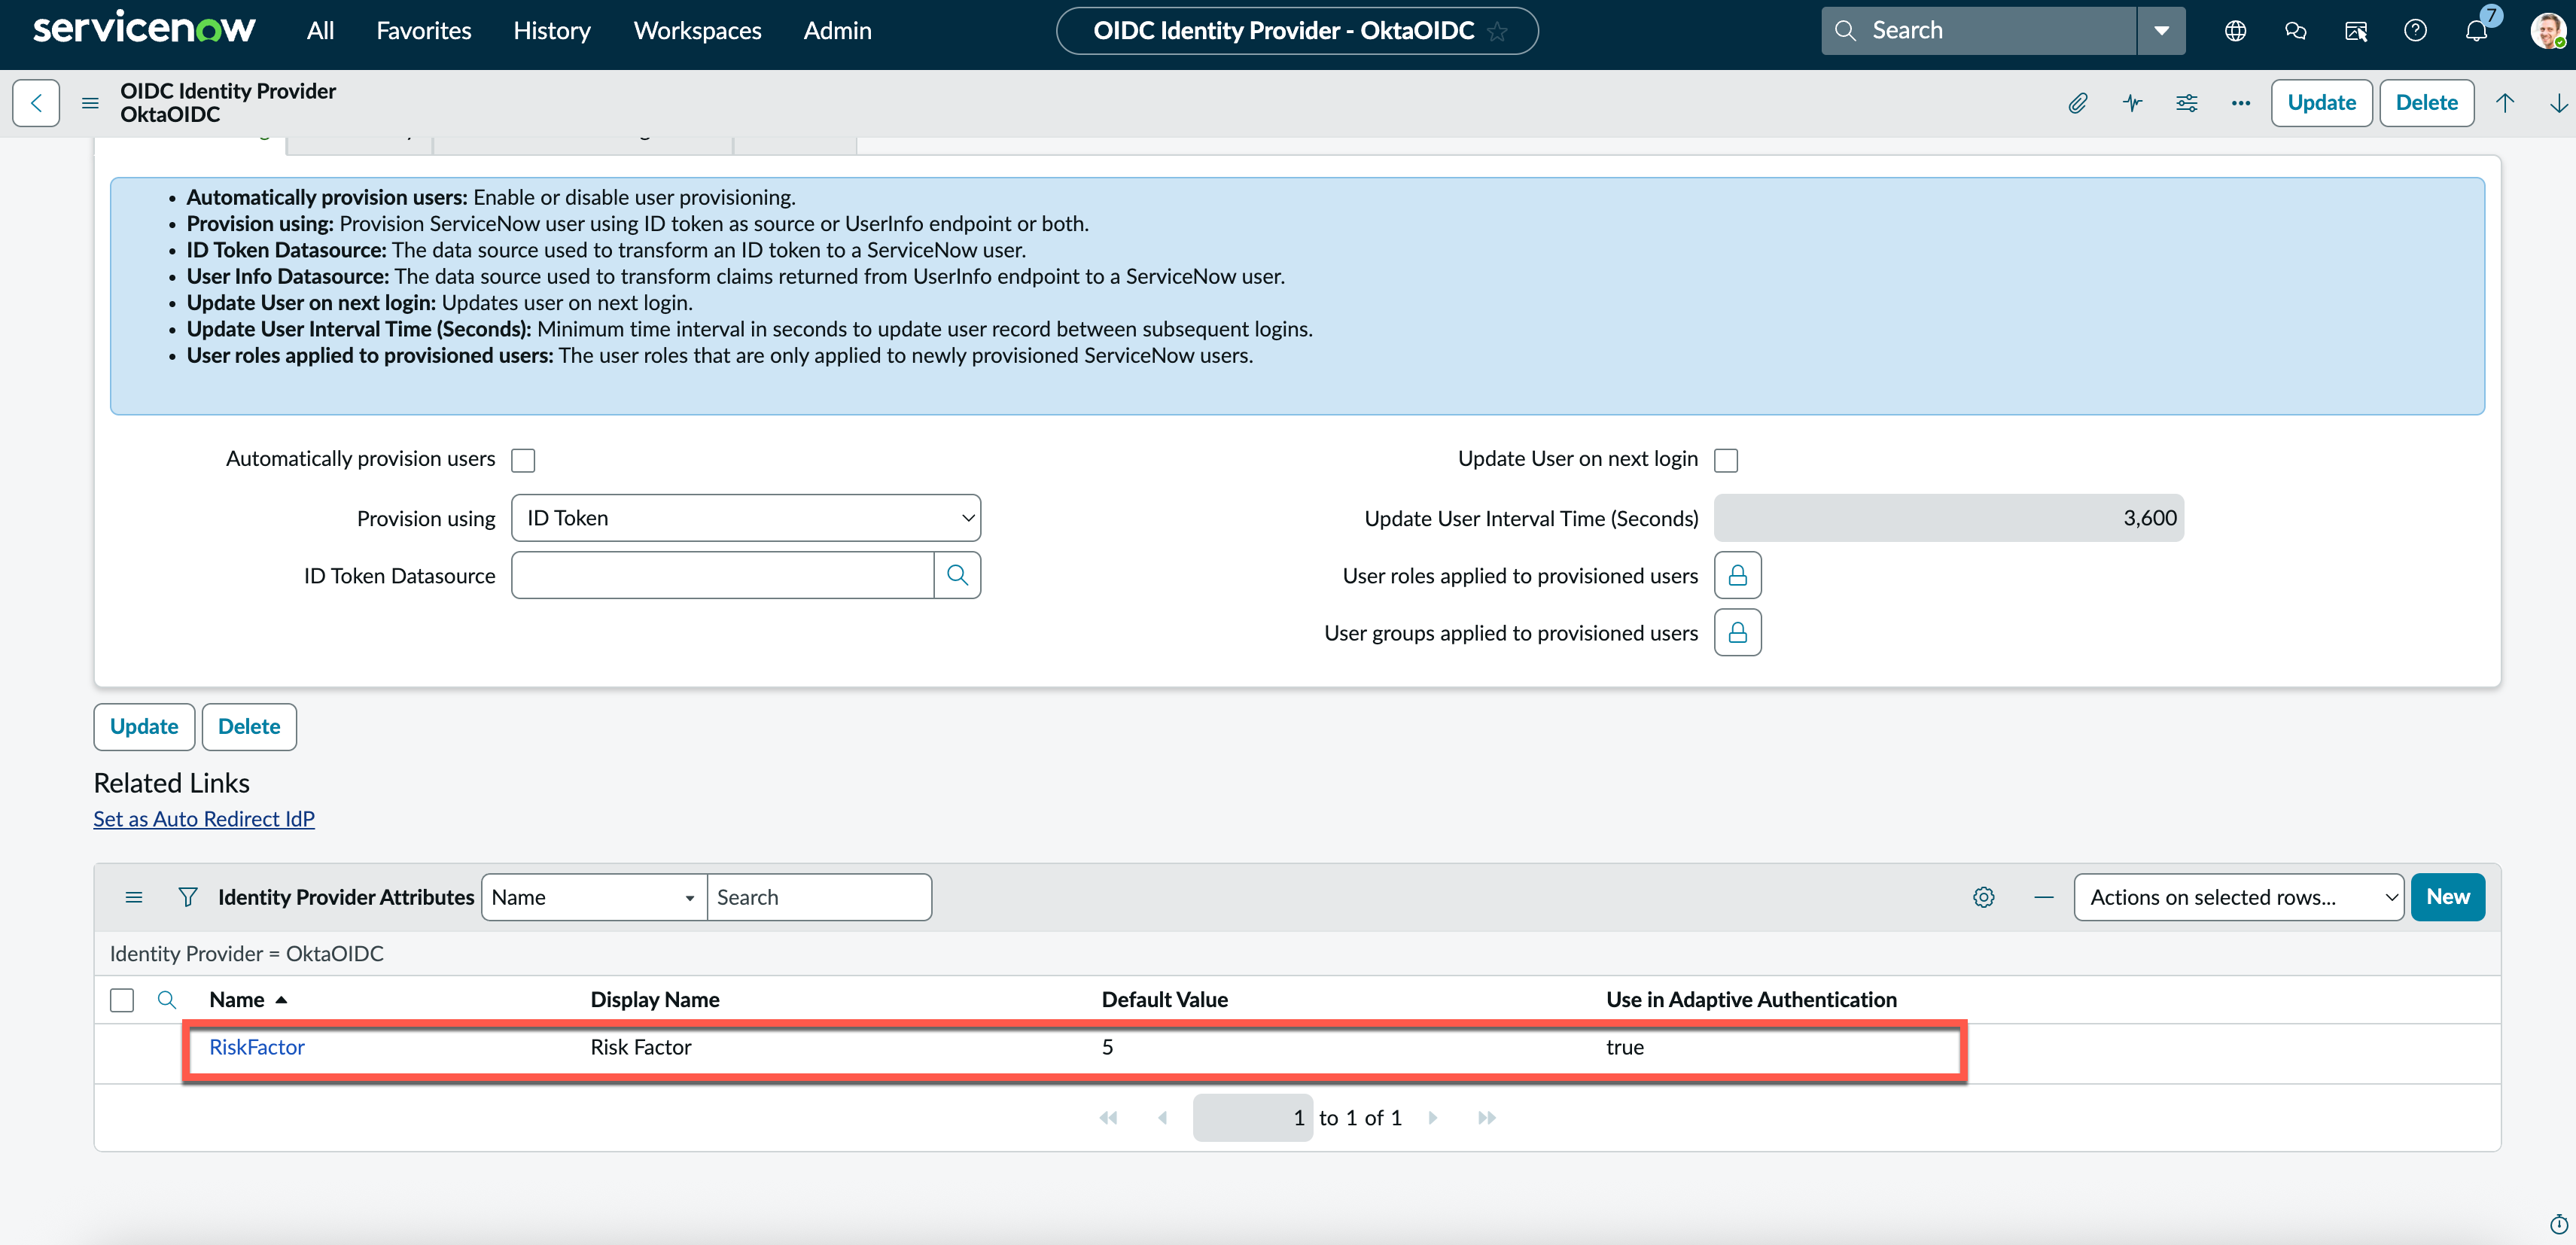The height and width of the screenshot is (1245, 2576).
Task: Expand the global search options arrow
Action: tap(2161, 31)
